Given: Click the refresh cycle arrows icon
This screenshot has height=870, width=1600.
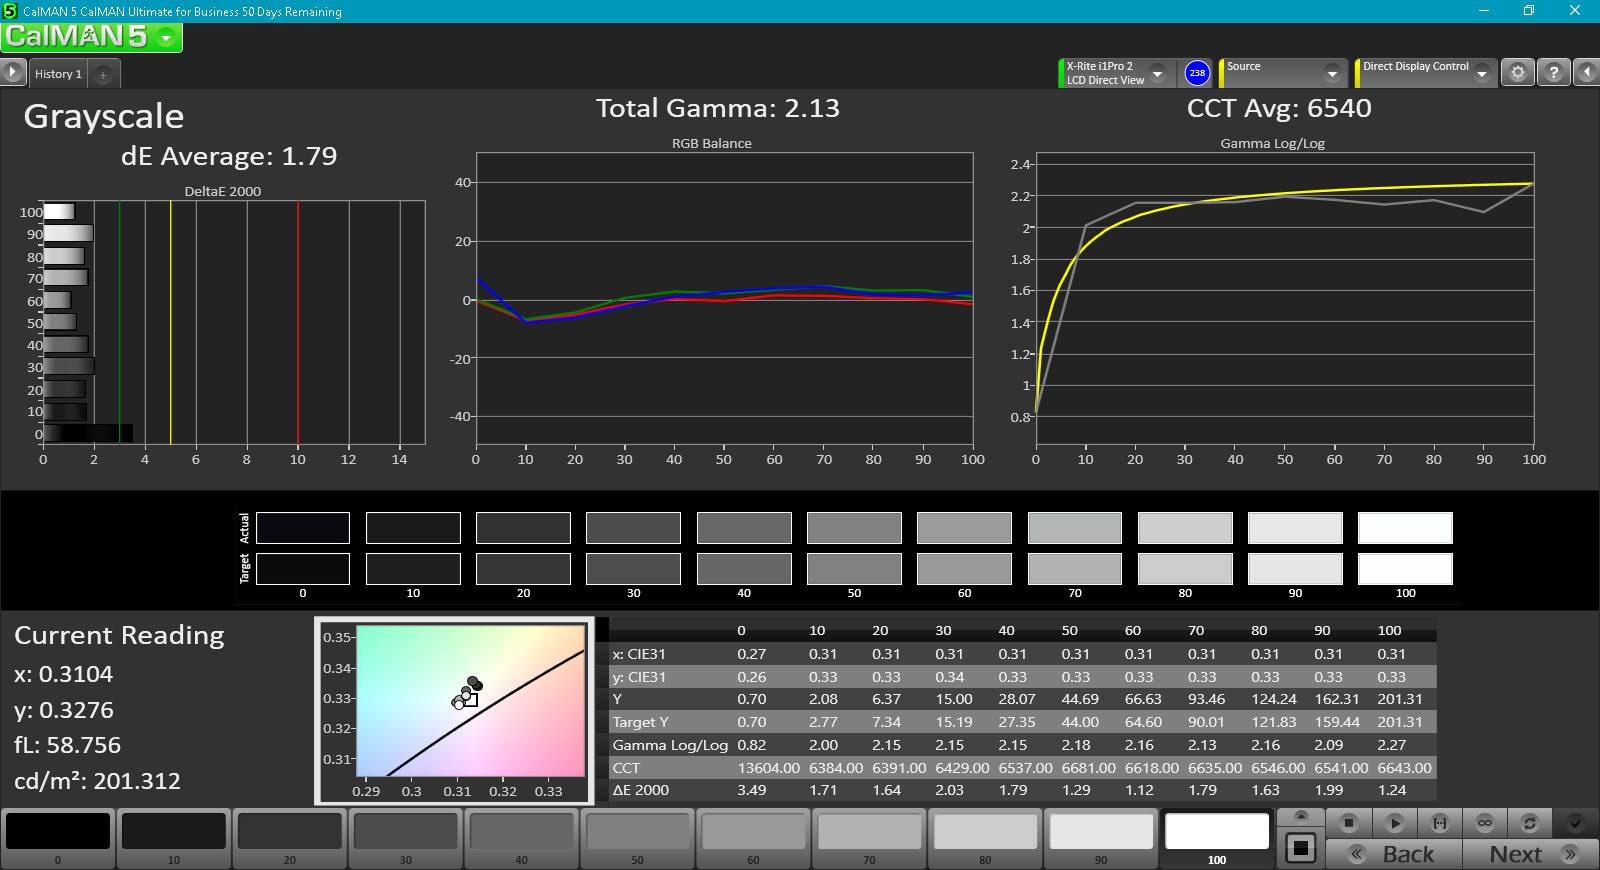Looking at the screenshot, I should point(1529,823).
